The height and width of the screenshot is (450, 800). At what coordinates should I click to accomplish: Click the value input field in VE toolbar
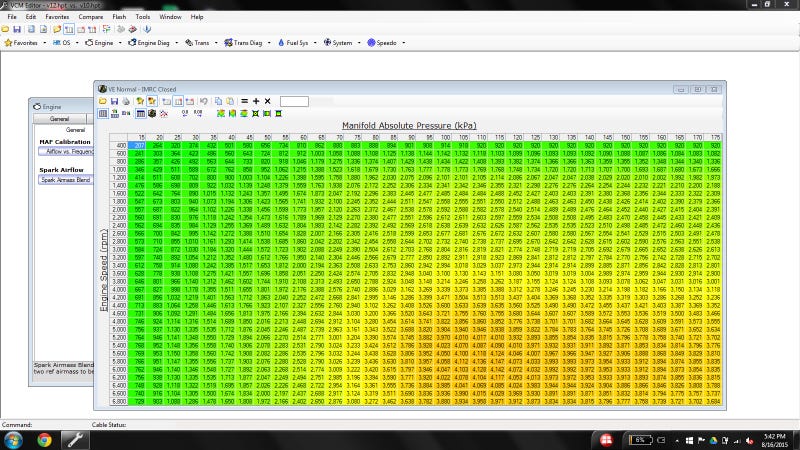294,101
